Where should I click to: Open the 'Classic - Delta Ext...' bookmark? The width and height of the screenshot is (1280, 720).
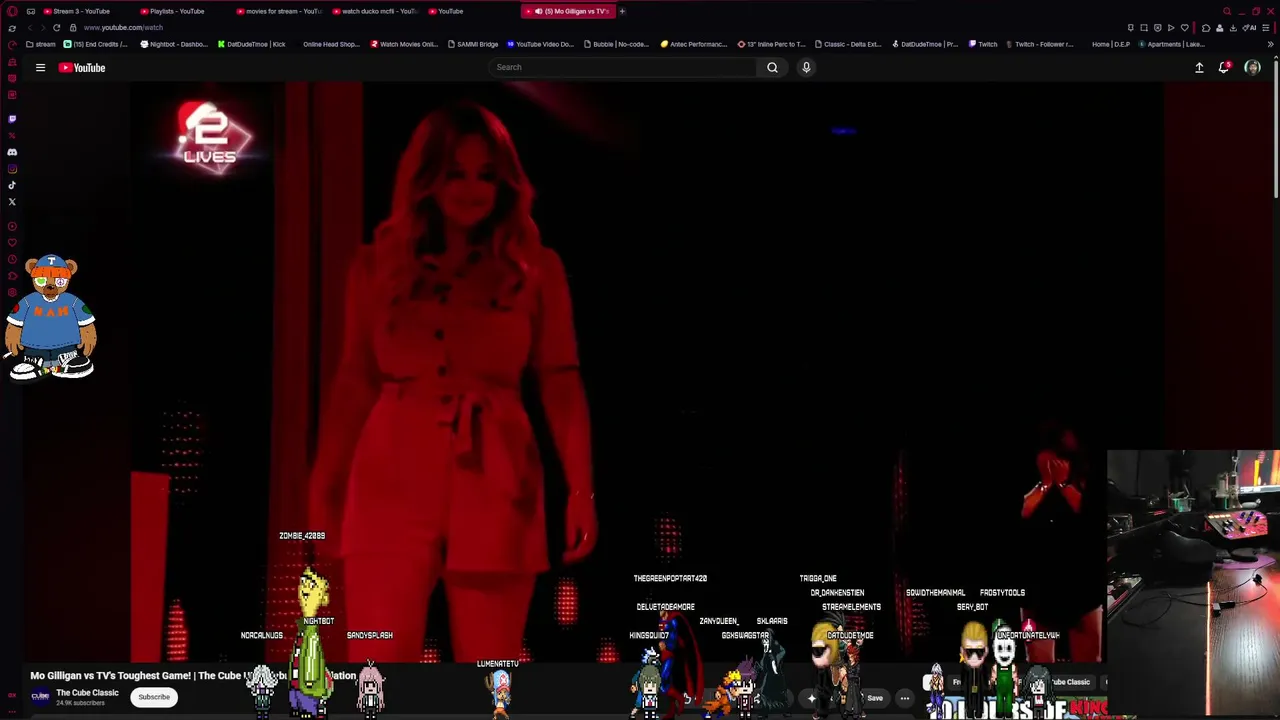coord(848,44)
